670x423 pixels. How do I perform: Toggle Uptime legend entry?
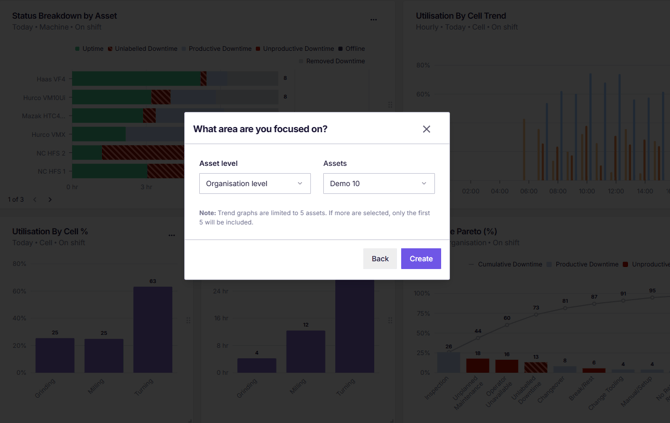point(89,49)
